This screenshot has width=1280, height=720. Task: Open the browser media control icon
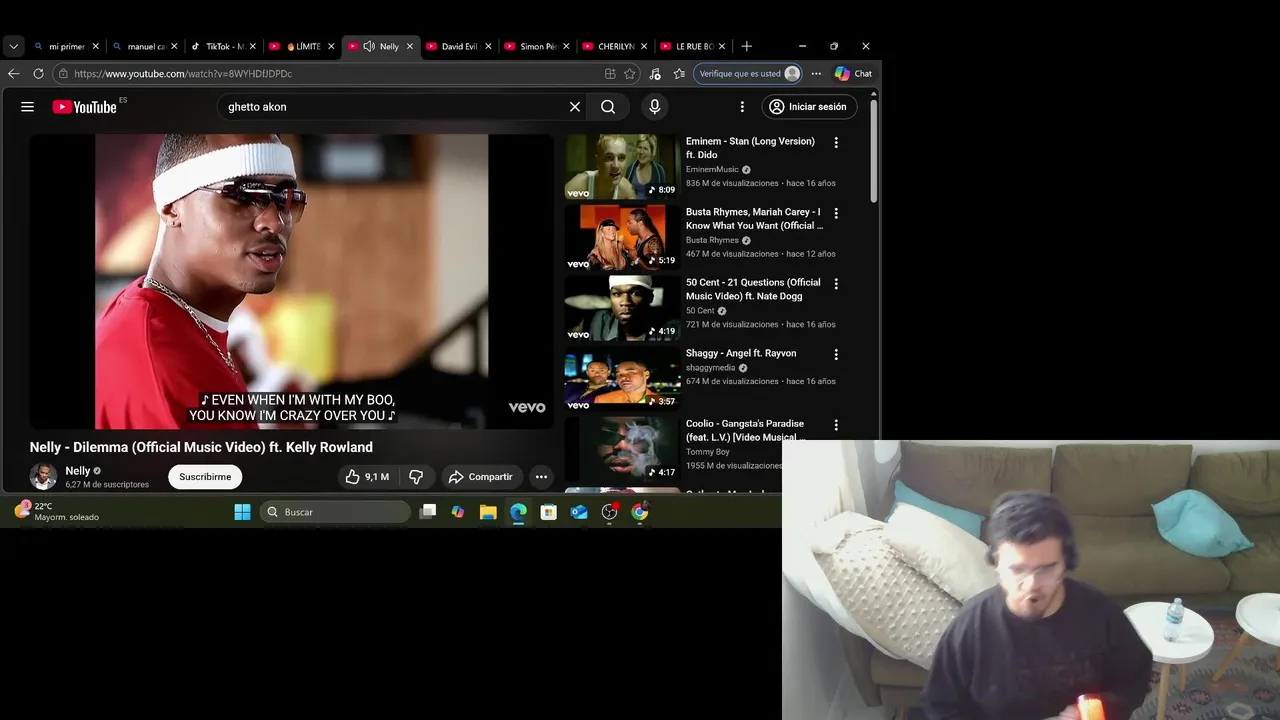(x=655, y=73)
